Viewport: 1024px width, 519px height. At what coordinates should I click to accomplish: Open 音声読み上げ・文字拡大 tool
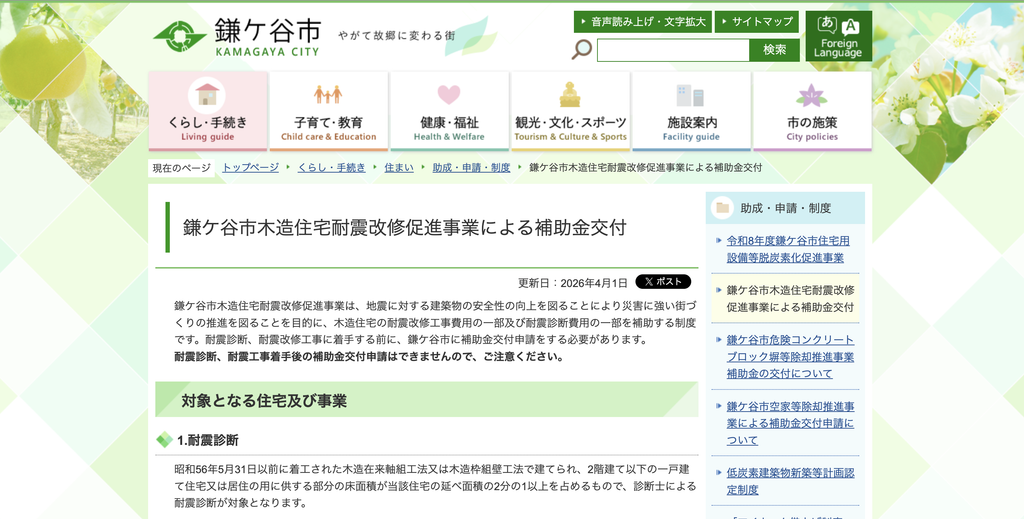643,22
